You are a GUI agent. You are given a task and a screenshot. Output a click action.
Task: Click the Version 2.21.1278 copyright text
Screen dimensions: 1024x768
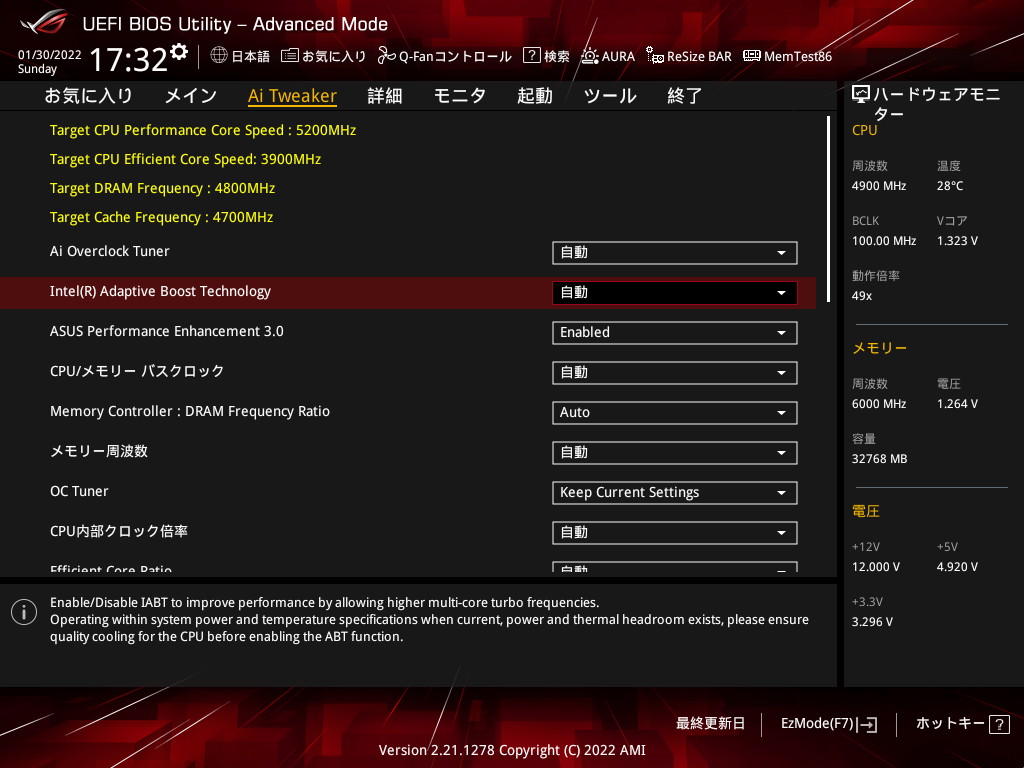click(x=512, y=750)
